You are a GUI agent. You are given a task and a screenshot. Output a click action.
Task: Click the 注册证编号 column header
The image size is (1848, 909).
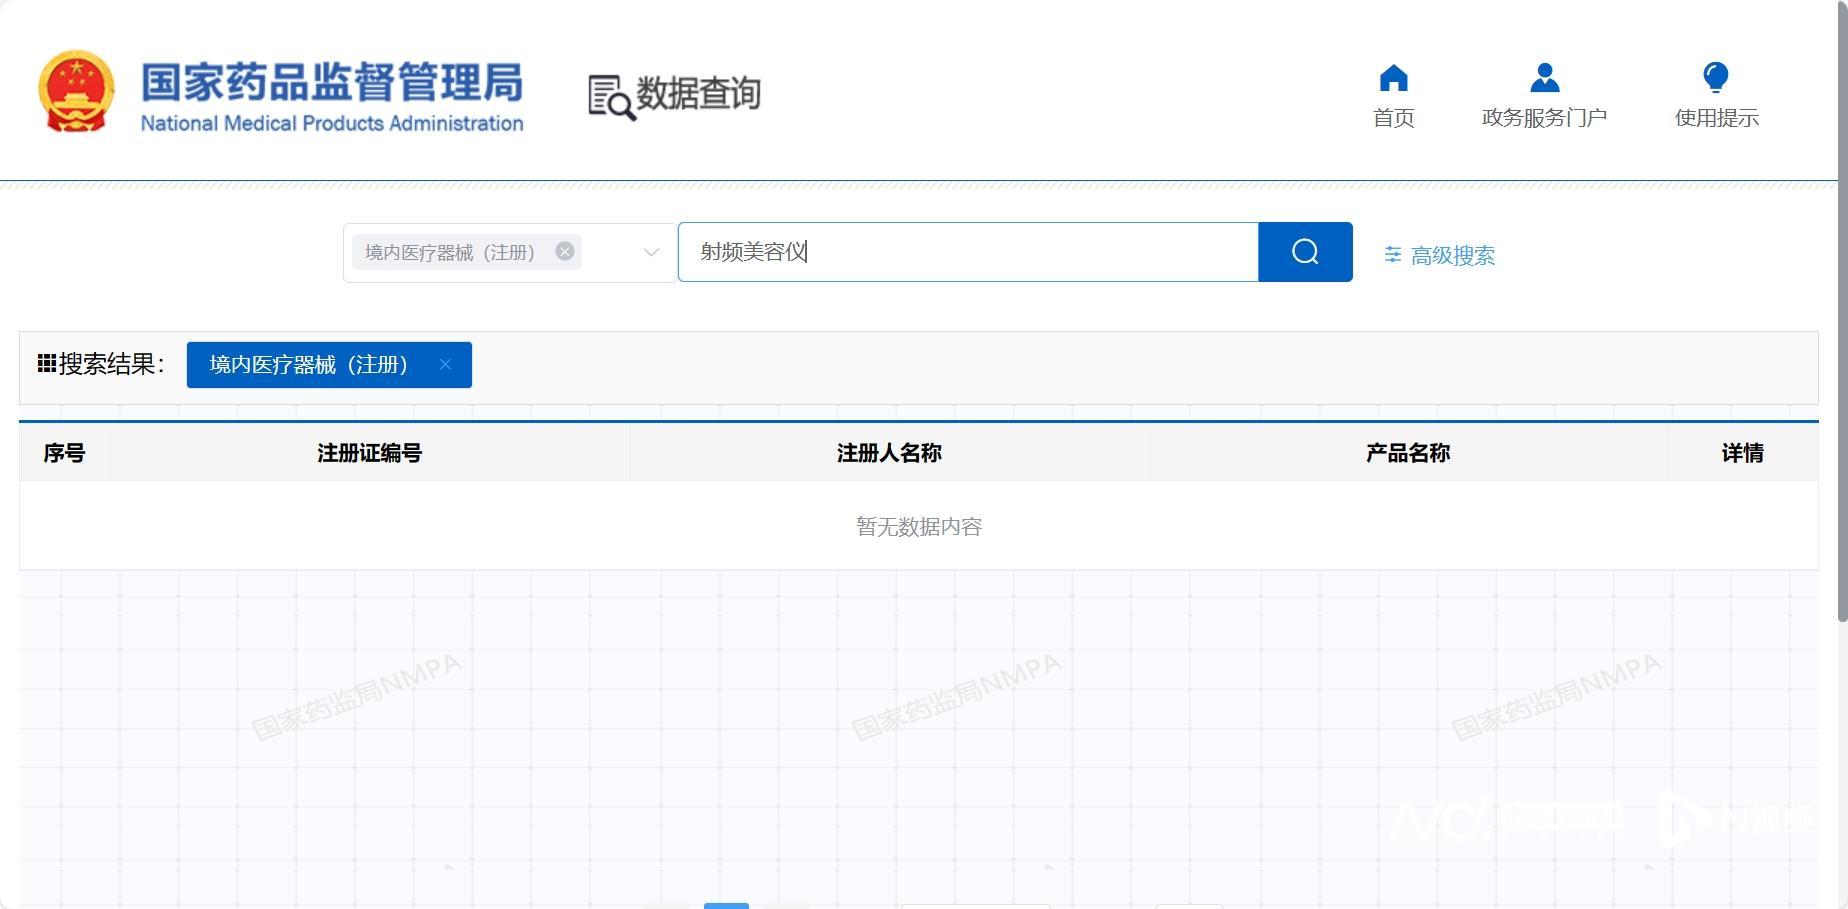tap(369, 453)
